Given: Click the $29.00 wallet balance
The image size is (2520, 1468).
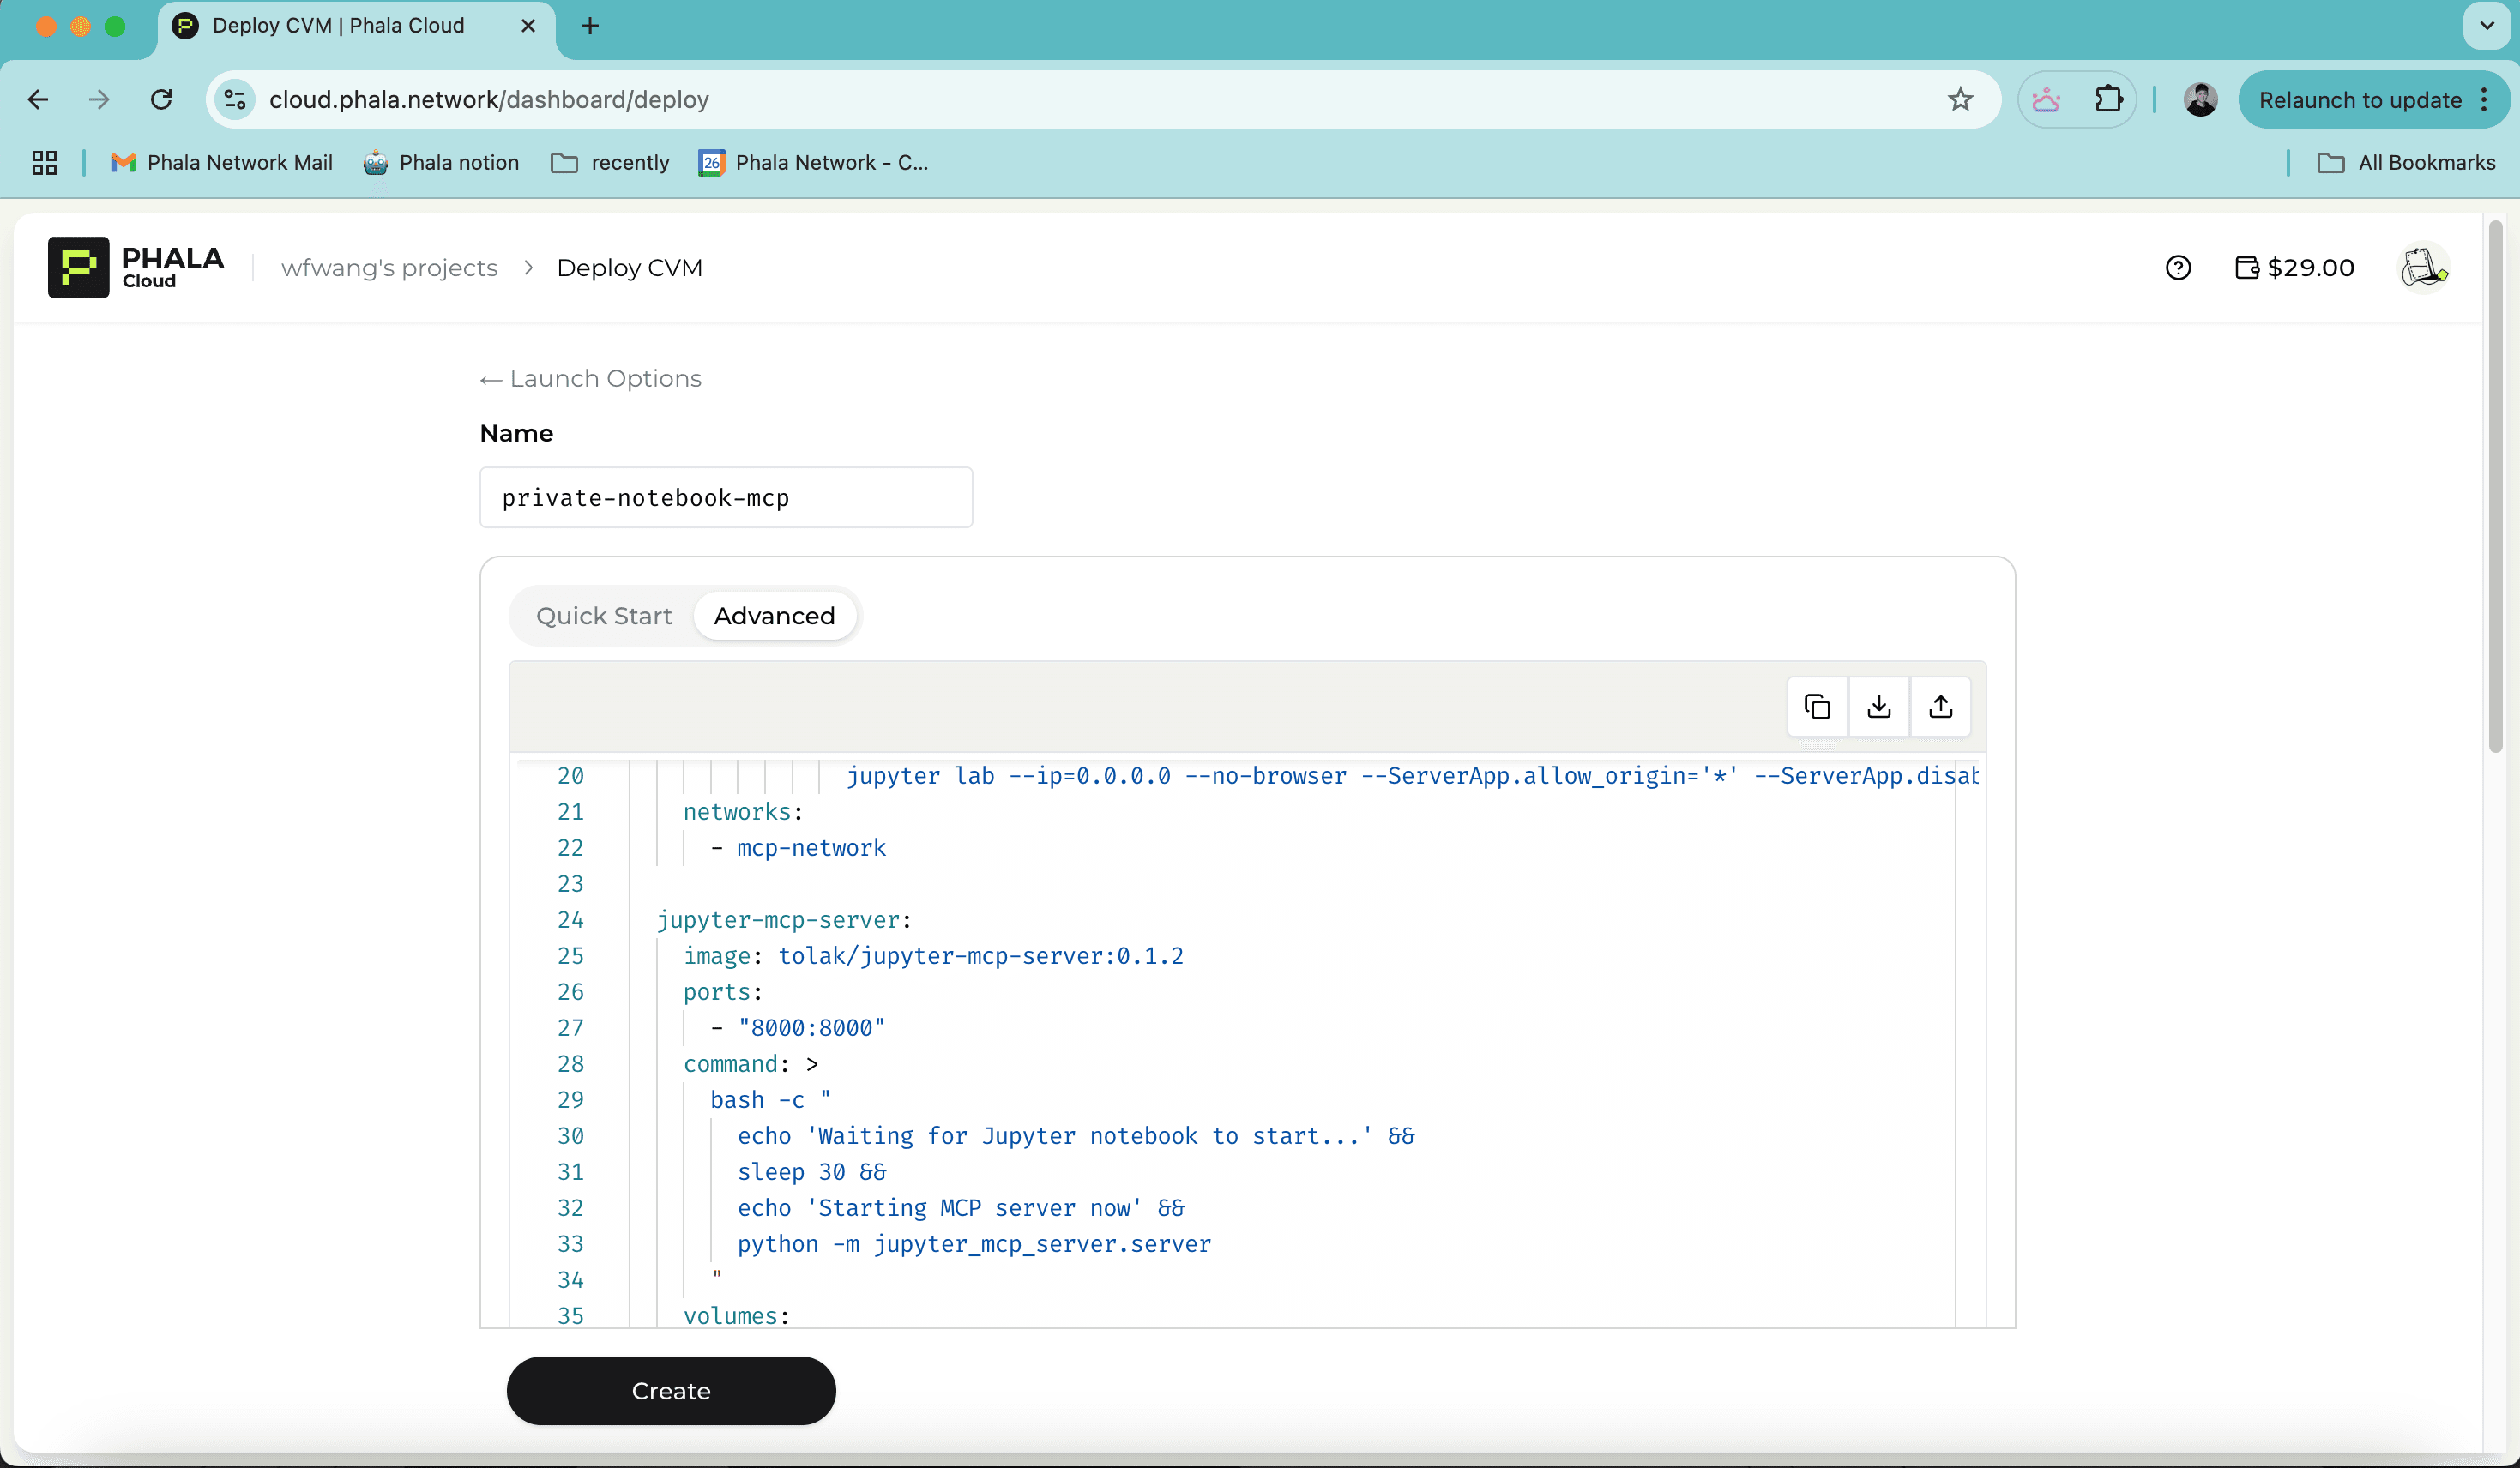Looking at the screenshot, I should [2294, 268].
